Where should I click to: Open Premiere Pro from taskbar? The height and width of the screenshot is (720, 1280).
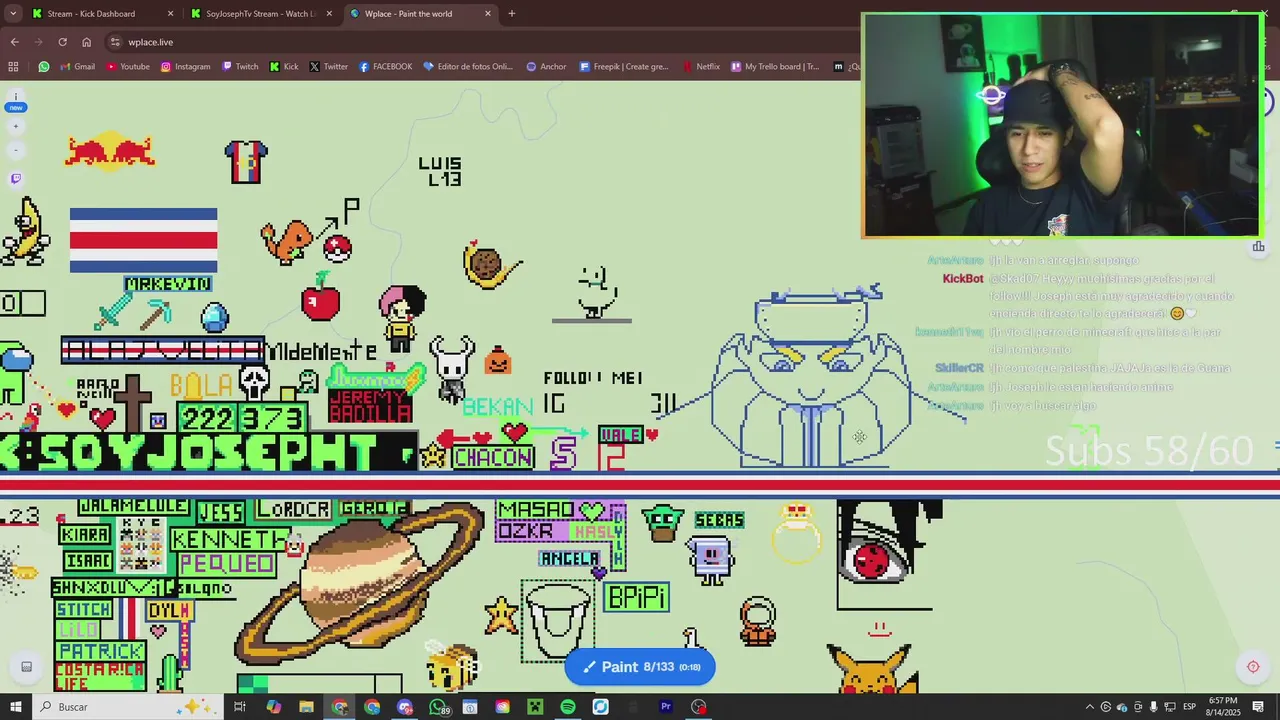(666, 707)
